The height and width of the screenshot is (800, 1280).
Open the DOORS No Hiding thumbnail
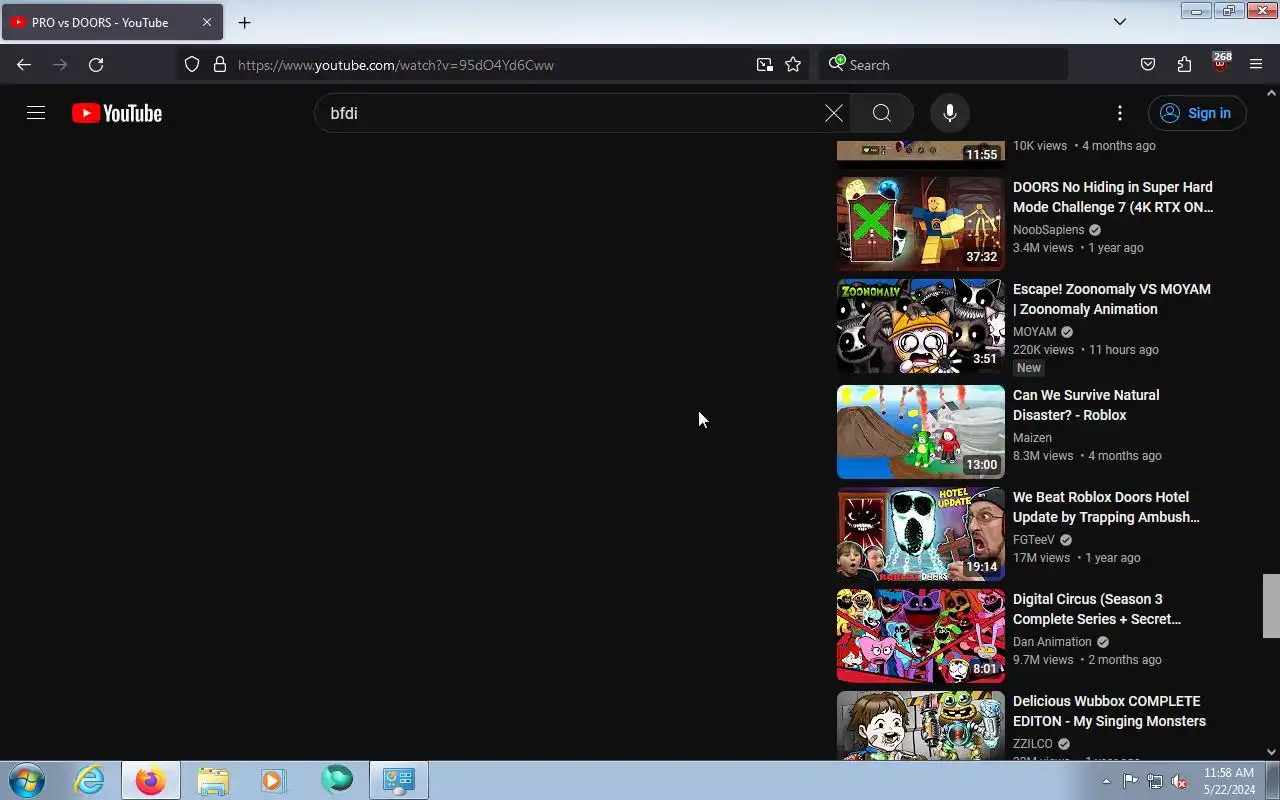click(x=921, y=224)
